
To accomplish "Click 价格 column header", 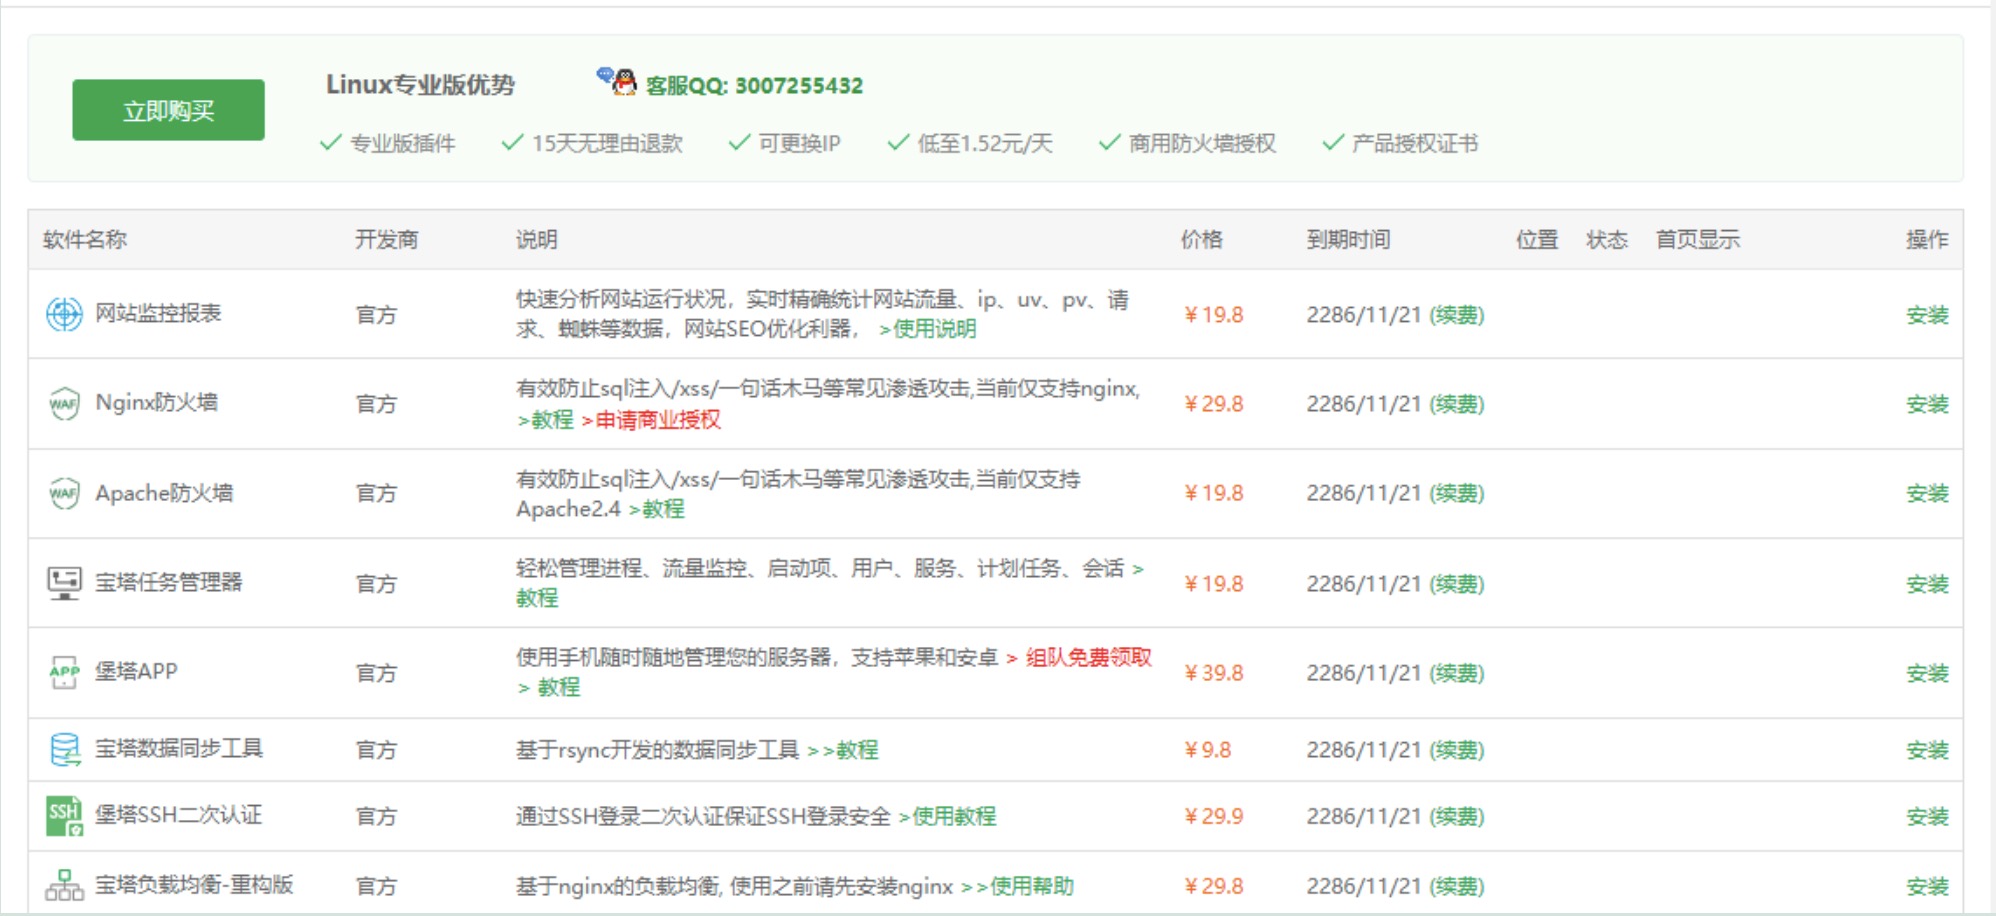I will (x=1201, y=240).
